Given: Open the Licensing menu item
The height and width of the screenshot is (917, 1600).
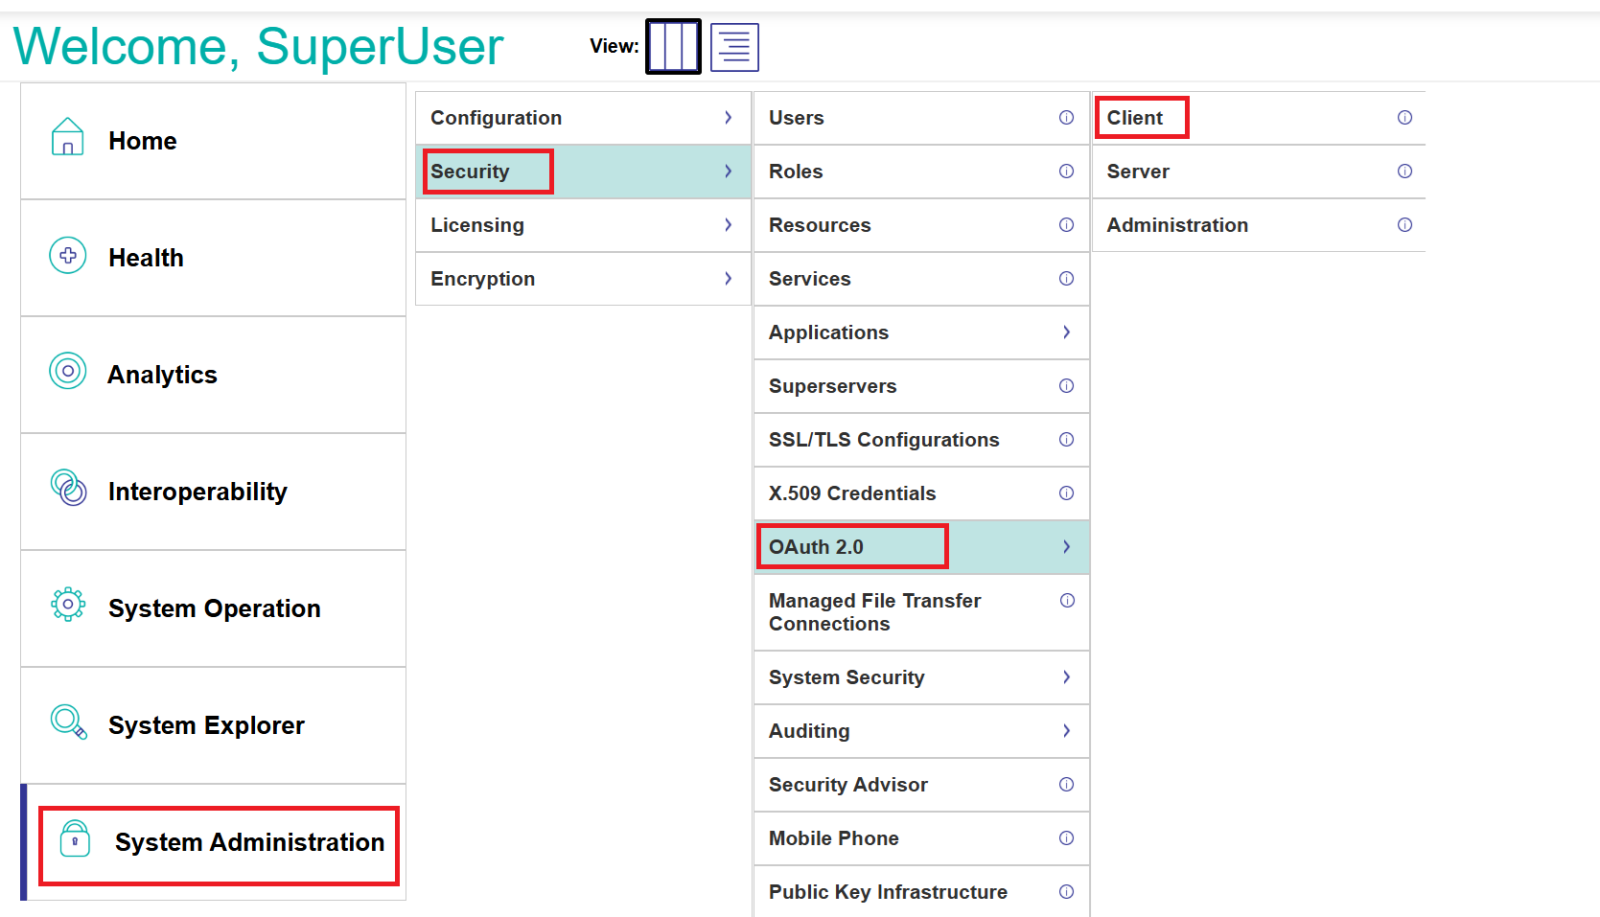Looking at the screenshot, I should point(477,225).
